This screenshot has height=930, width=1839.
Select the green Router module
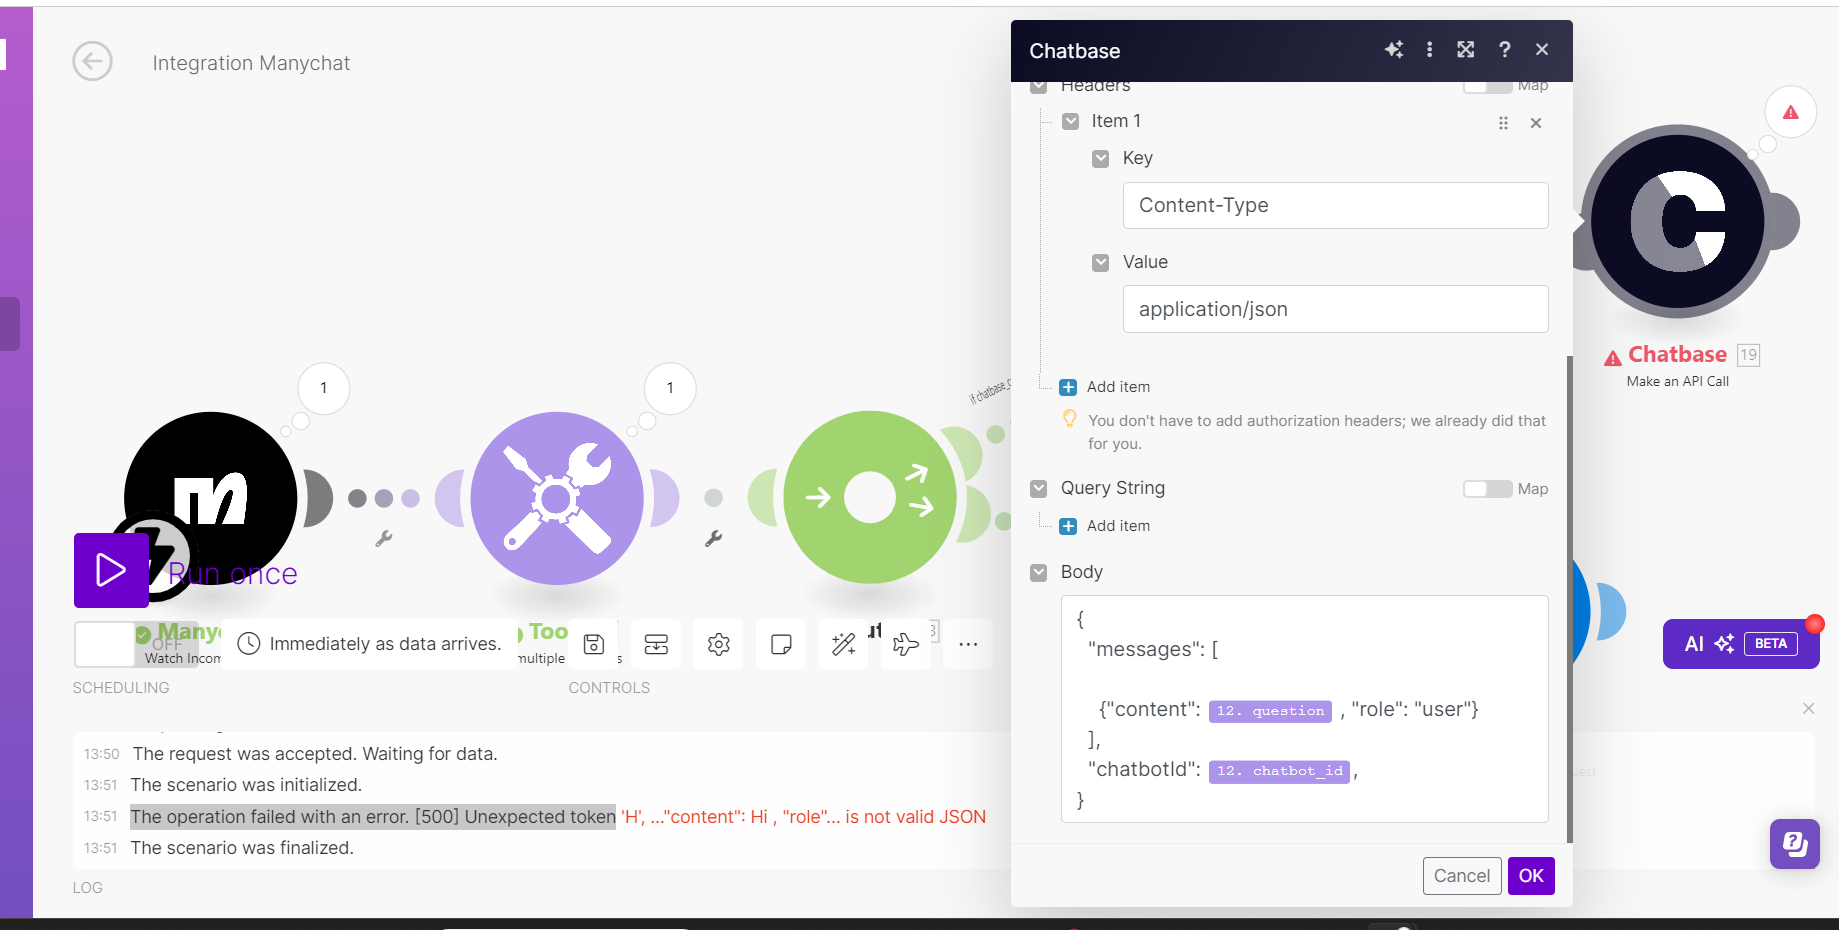coord(870,497)
